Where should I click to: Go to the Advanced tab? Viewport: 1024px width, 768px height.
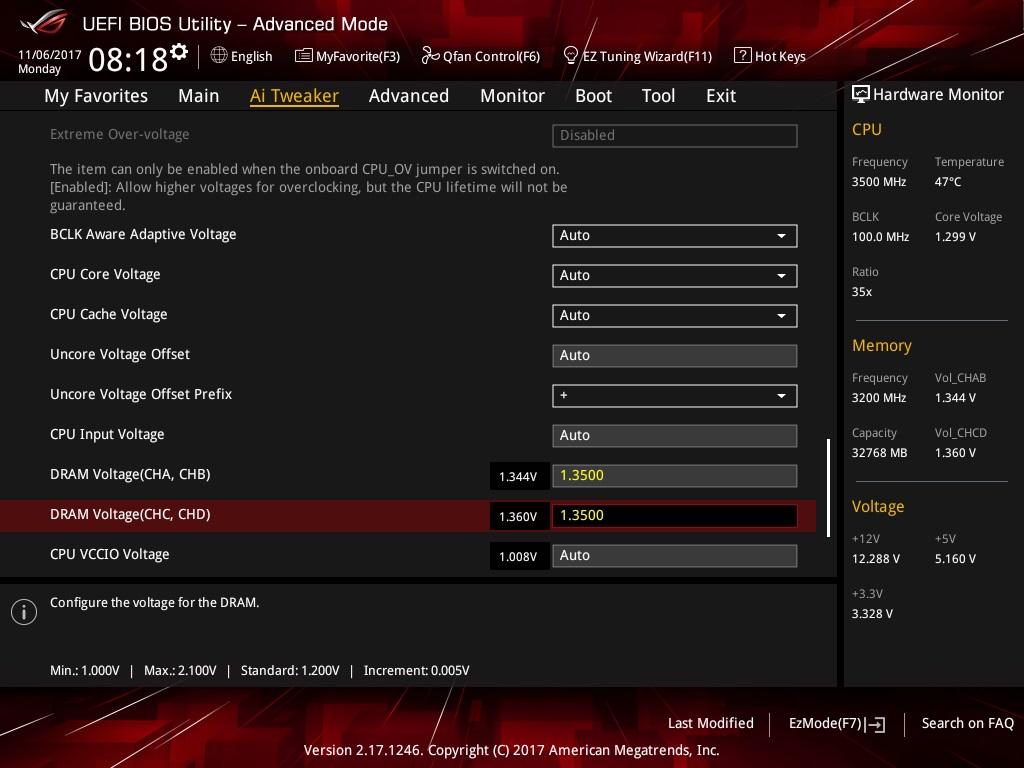tap(409, 96)
